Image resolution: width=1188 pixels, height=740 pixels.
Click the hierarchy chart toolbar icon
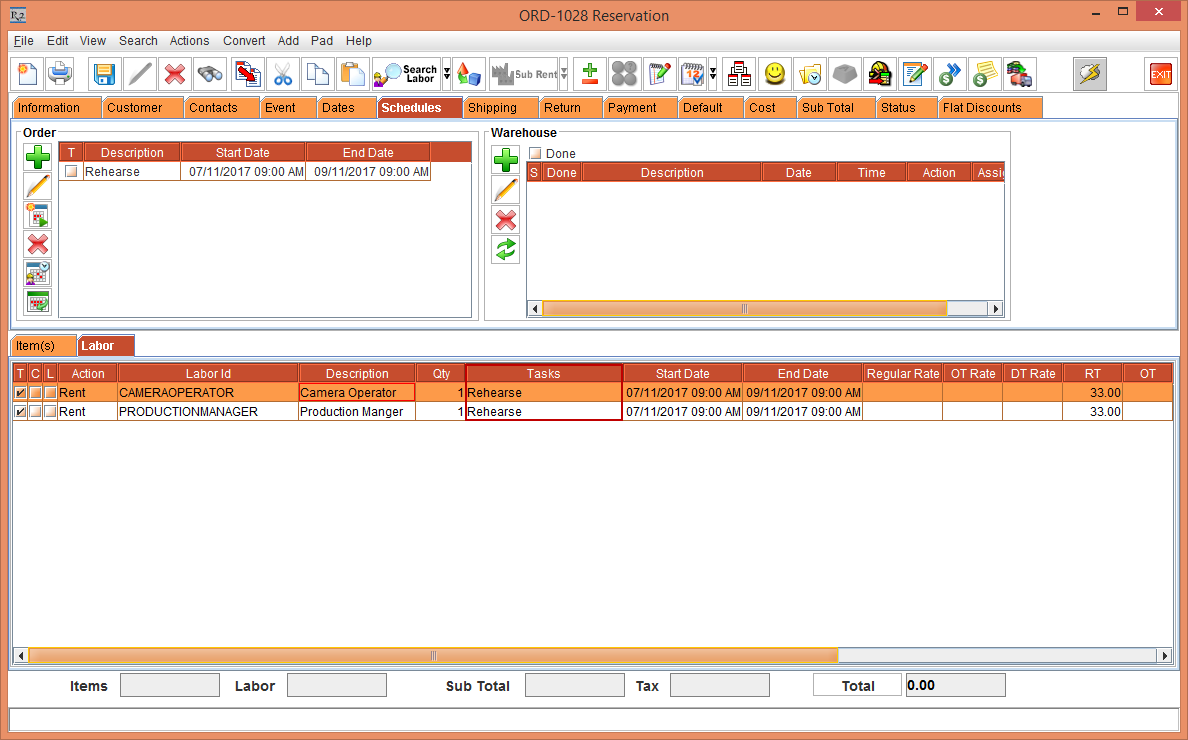coord(739,74)
